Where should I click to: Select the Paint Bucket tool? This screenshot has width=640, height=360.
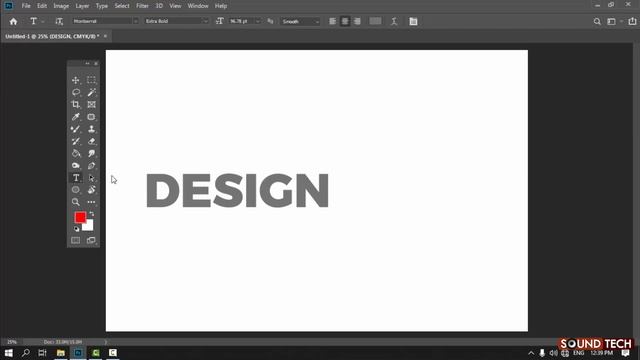point(76,153)
